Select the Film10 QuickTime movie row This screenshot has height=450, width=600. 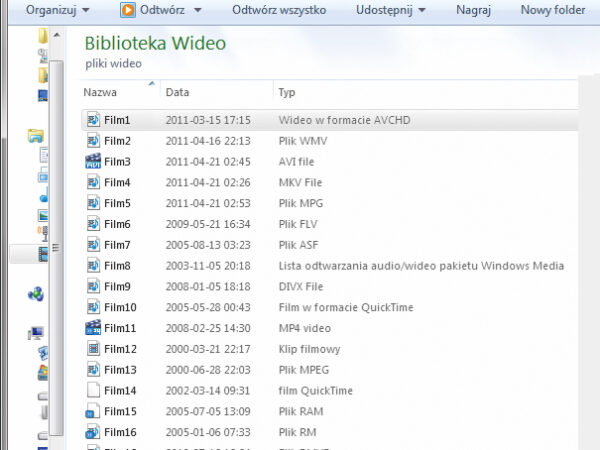coord(300,307)
